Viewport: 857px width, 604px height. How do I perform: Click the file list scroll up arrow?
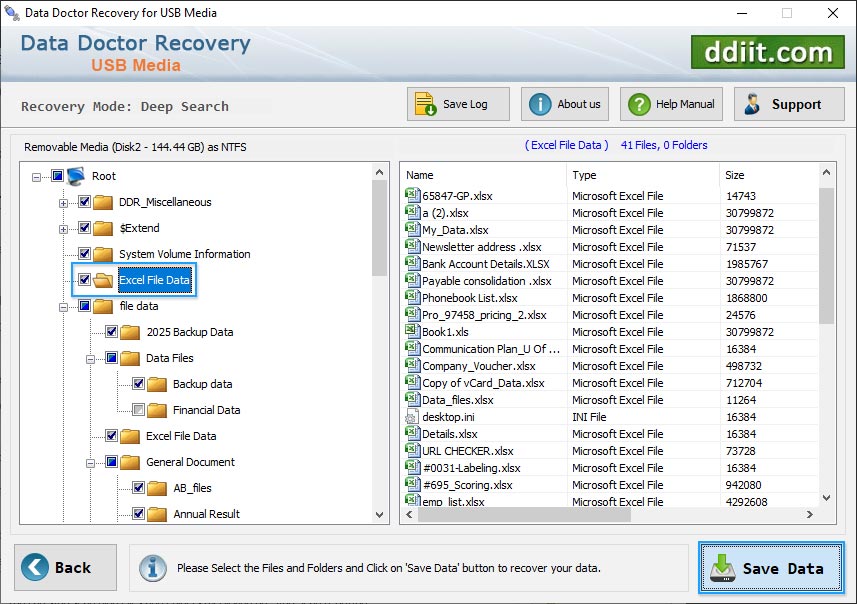pyautogui.click(x=826, y=173)
